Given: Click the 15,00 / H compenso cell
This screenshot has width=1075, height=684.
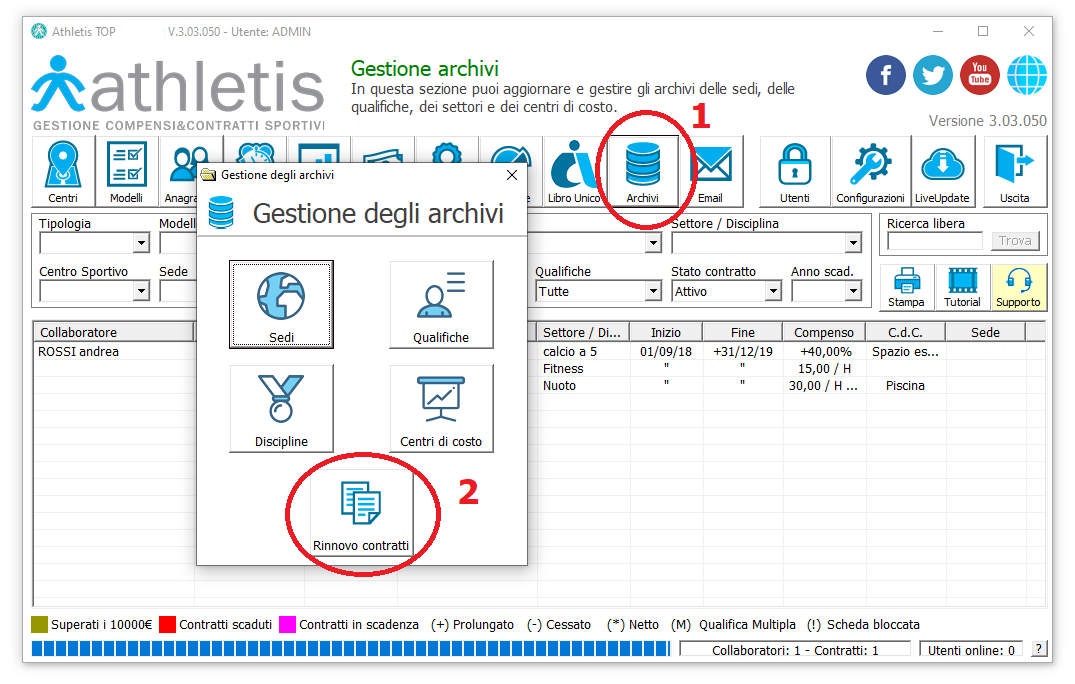Looking at the screenshot, I should (824, 369).
